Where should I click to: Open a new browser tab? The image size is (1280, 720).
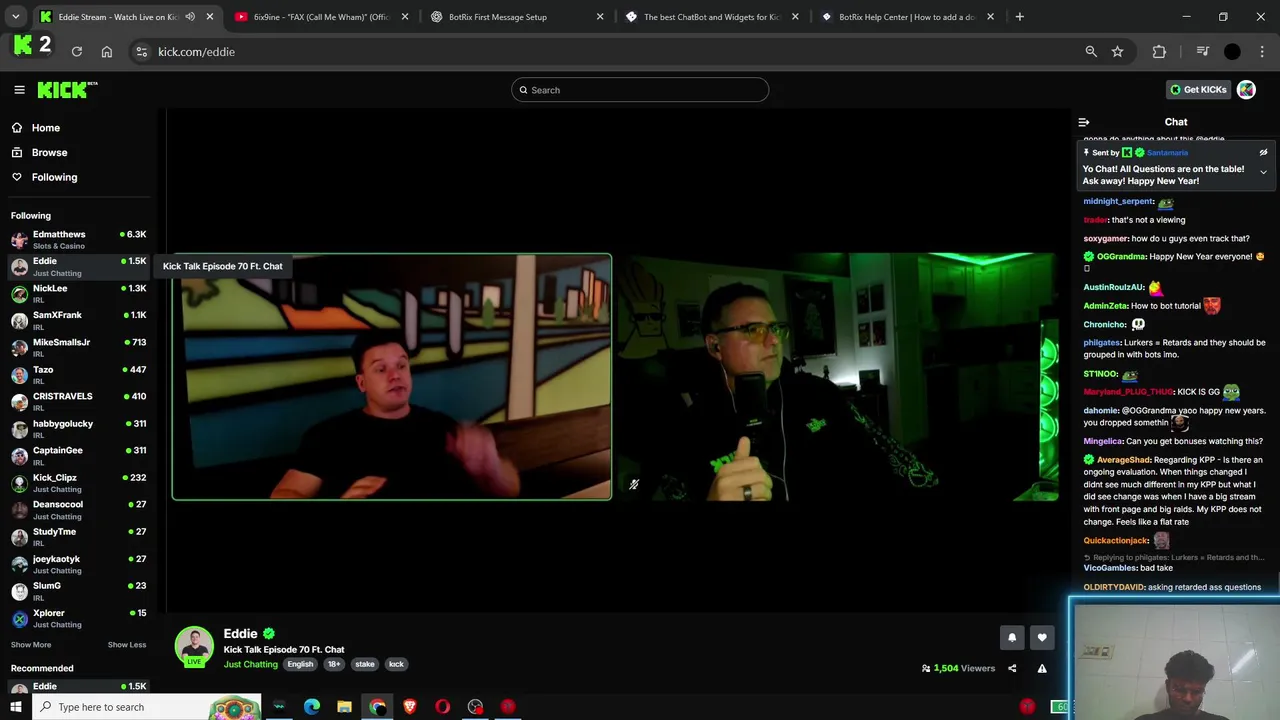(1019, 17)
